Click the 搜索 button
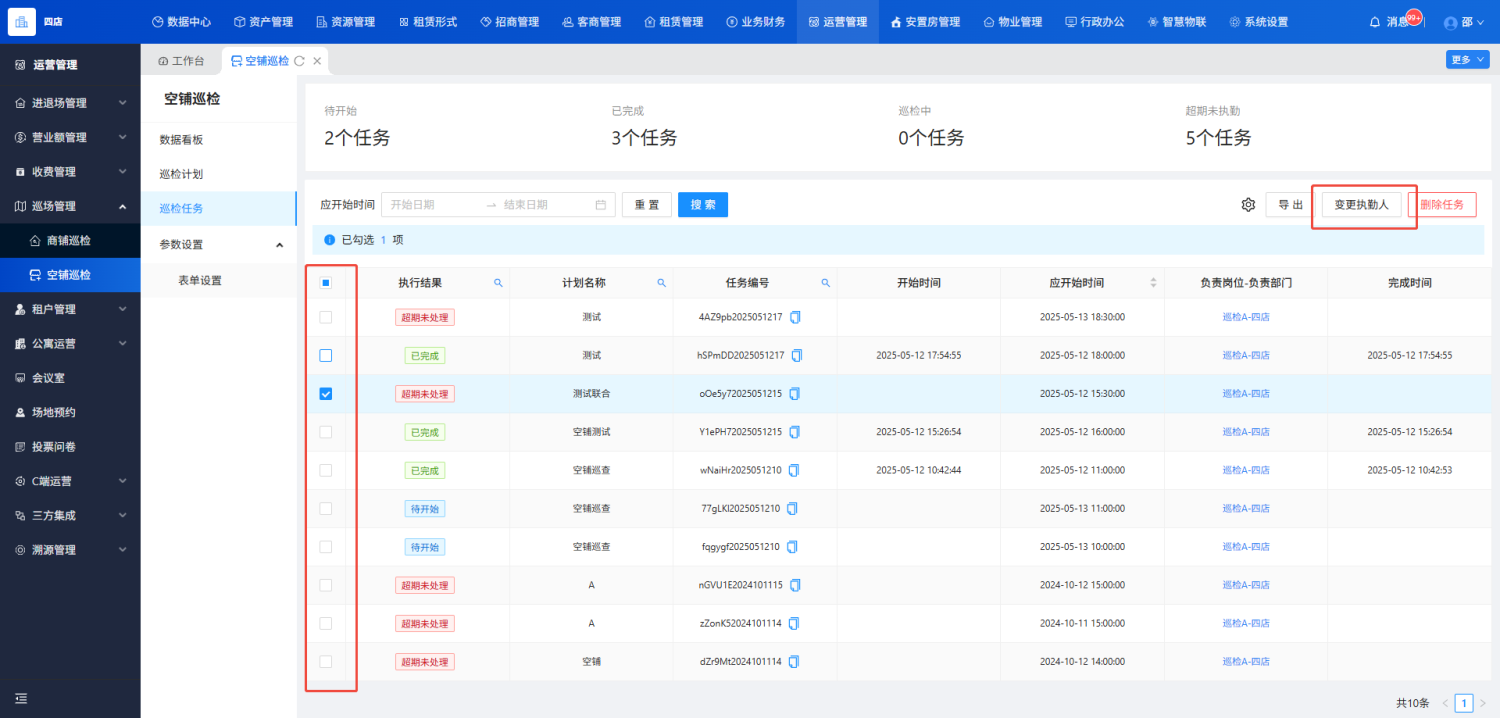Image resolution: width=1500 pixels, height=718 pixels. pyautogui.click(x=703, y=205)
